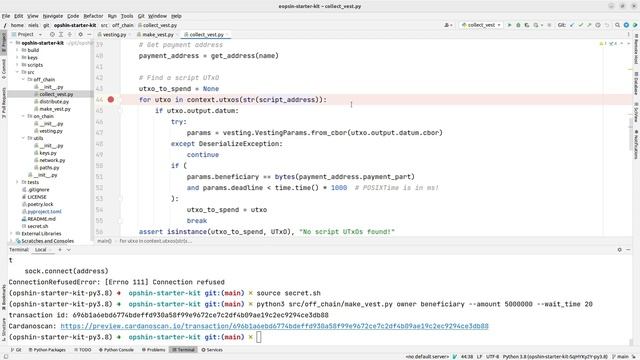Open Search Everywhere magnifier
The image size is (640, 360).
[618, 25]
